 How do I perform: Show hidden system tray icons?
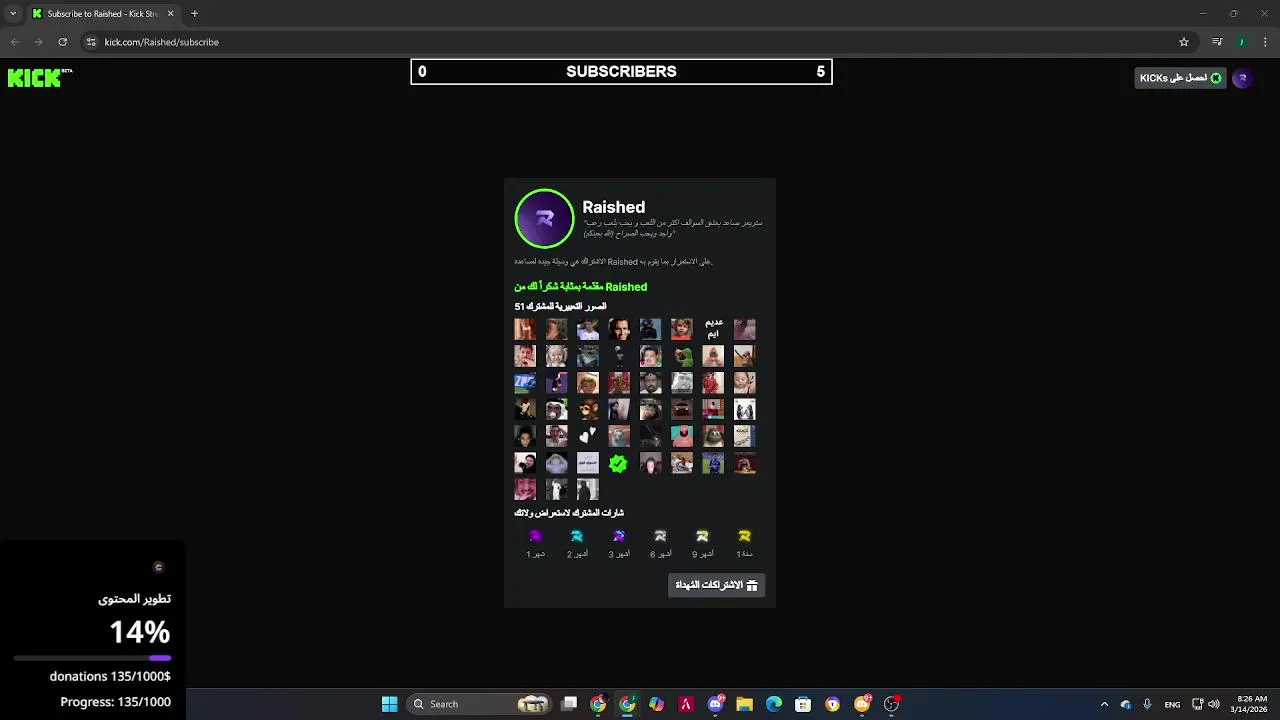coord(1104,704)
